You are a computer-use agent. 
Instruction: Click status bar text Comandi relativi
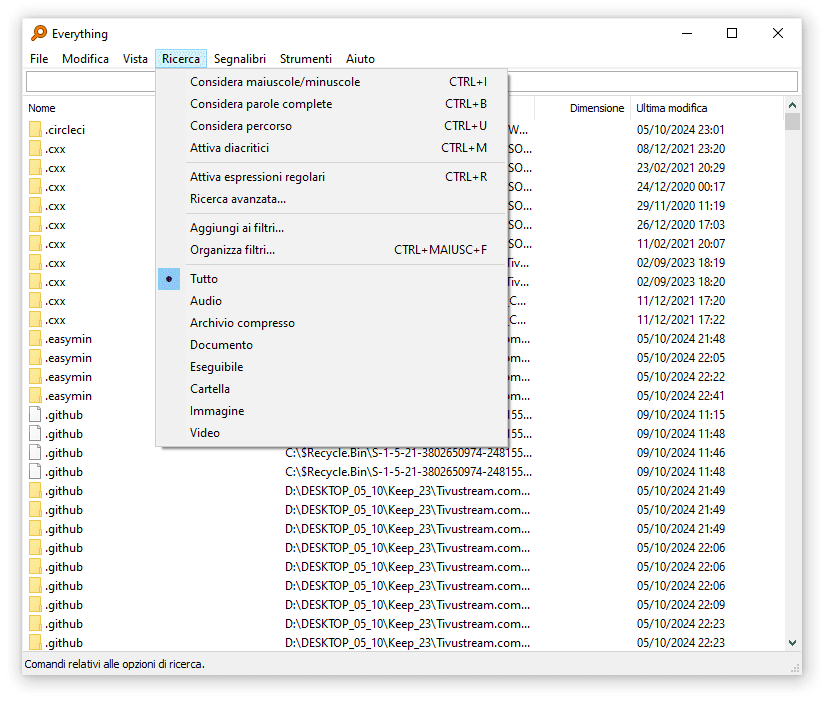pos(114,664)
